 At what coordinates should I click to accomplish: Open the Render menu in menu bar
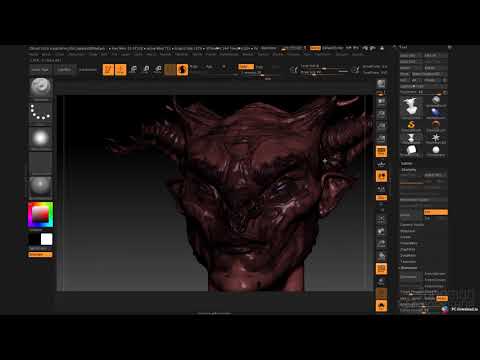coord(248,54)
